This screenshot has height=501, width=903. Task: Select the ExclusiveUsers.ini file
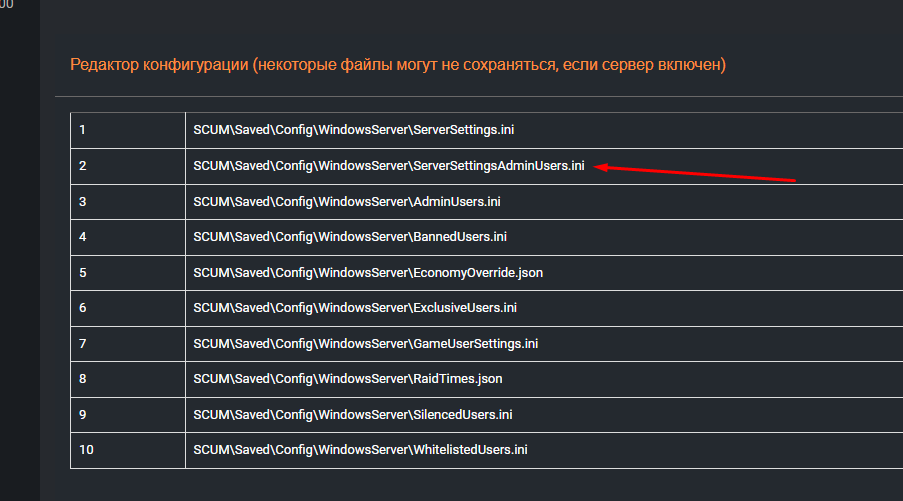point(355,308)
